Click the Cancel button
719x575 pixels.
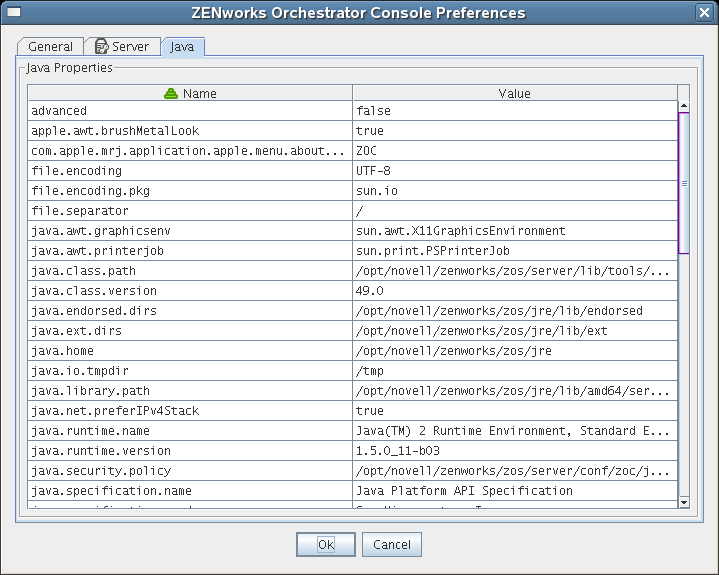(x=392, y=545)
